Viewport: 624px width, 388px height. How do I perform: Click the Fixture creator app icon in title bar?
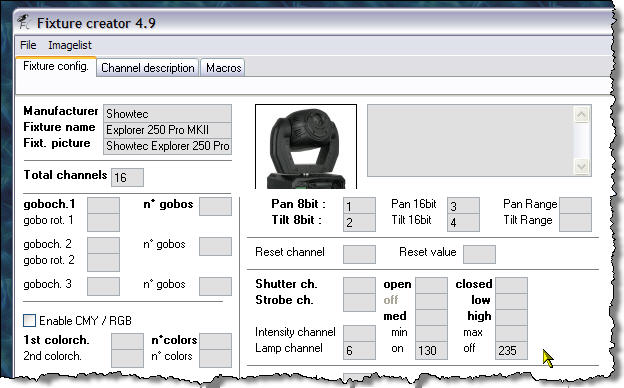pyautogui.click(x=23, y=22)
